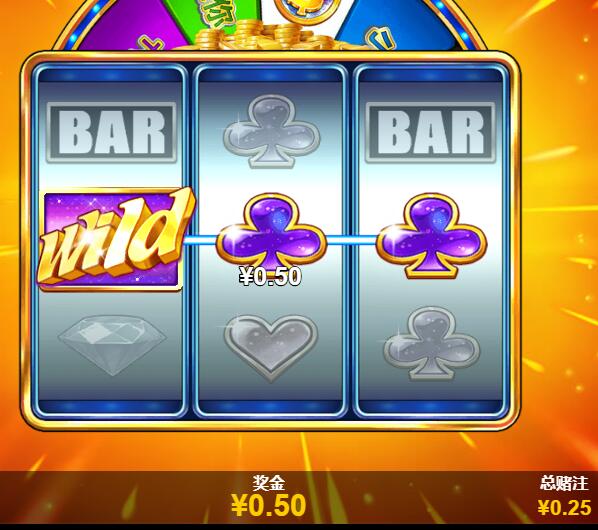The width and height of the screenshot is (598, 530).
Task: Select the purple club in the right reel
Action: [431, 235]
